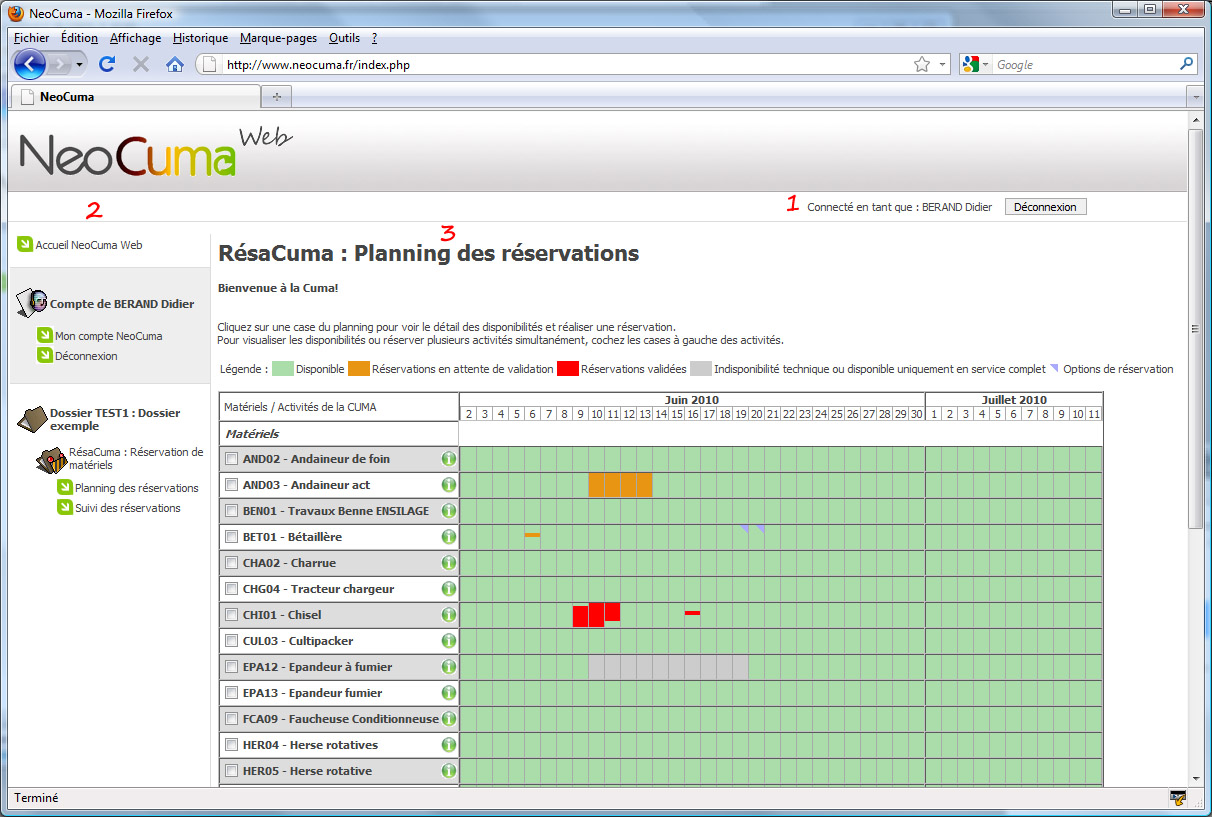View info icon of CHA02 Charrue
The height and width of the screenshot is (817, 1212).
point(449,563)
